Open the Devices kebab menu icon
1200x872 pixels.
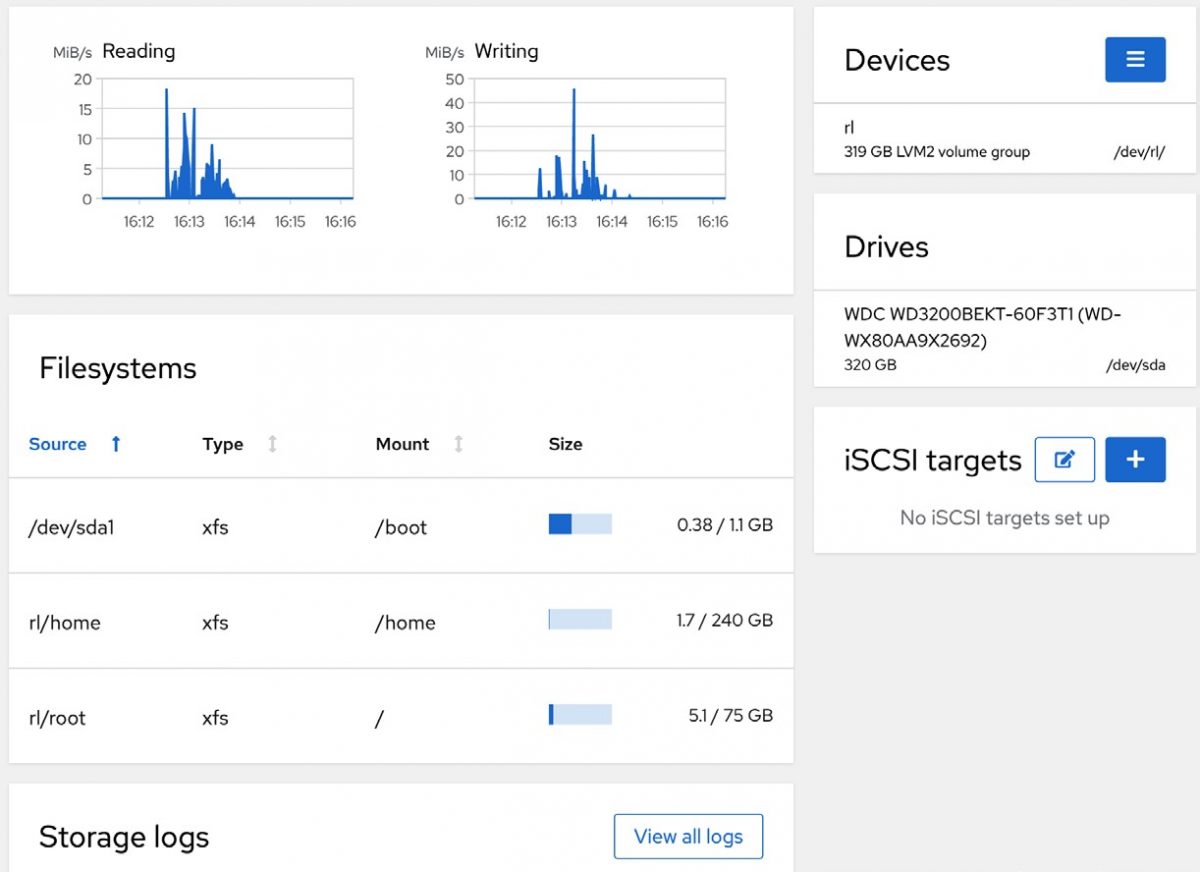click(1135, 59)
